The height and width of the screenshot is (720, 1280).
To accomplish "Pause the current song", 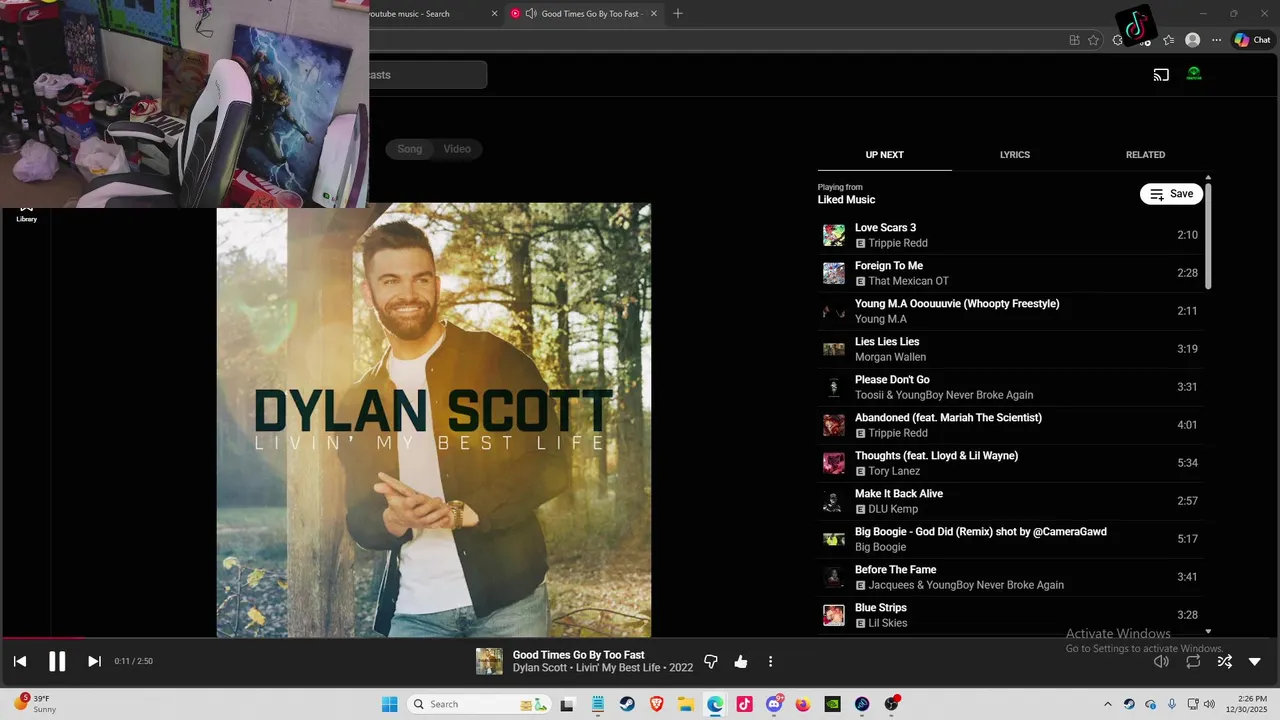I will [x=57, y=661].
